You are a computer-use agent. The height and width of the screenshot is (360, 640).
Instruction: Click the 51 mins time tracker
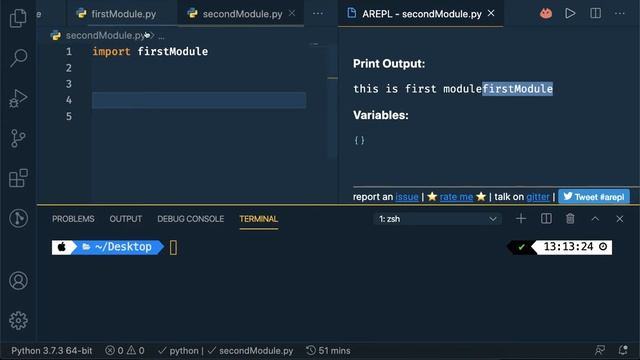328,351
